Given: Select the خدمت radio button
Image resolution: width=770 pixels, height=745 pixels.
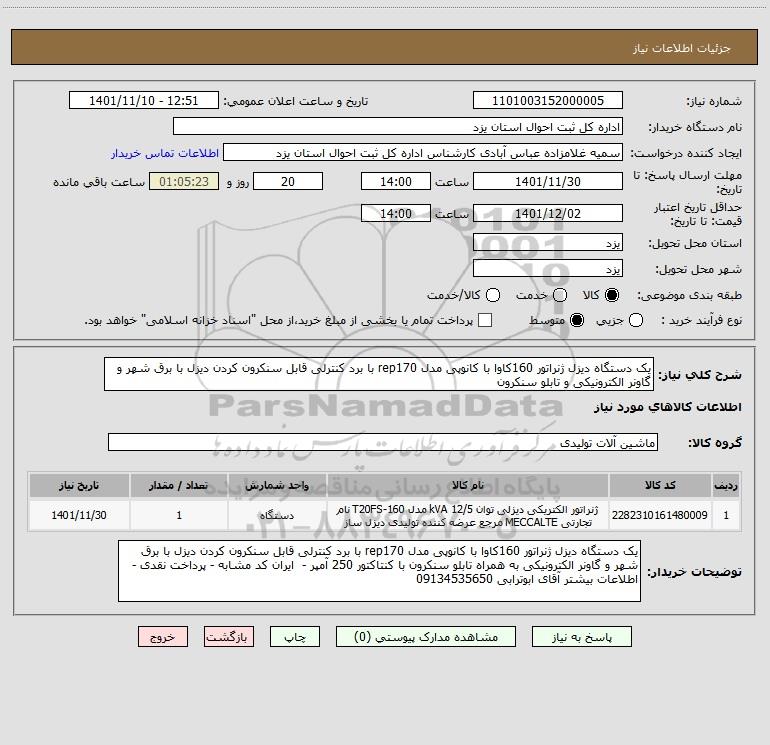Looking at the screenshot, I should coord(560,295).
